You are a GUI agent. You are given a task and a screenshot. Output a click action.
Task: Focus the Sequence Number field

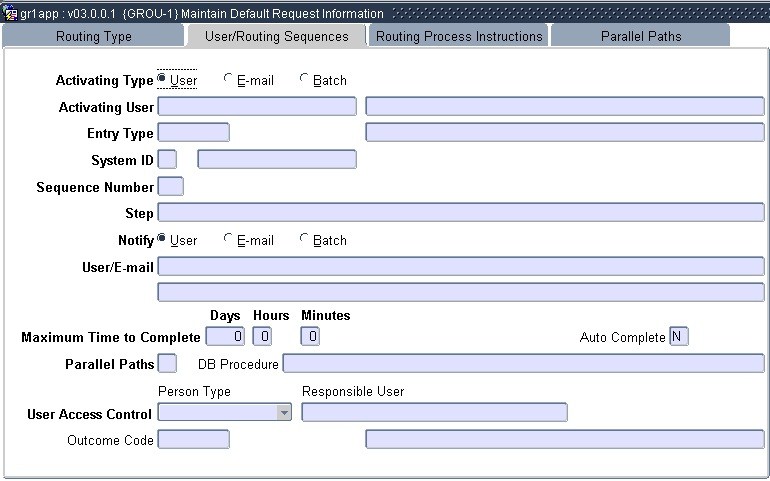[x=171, y=186]
